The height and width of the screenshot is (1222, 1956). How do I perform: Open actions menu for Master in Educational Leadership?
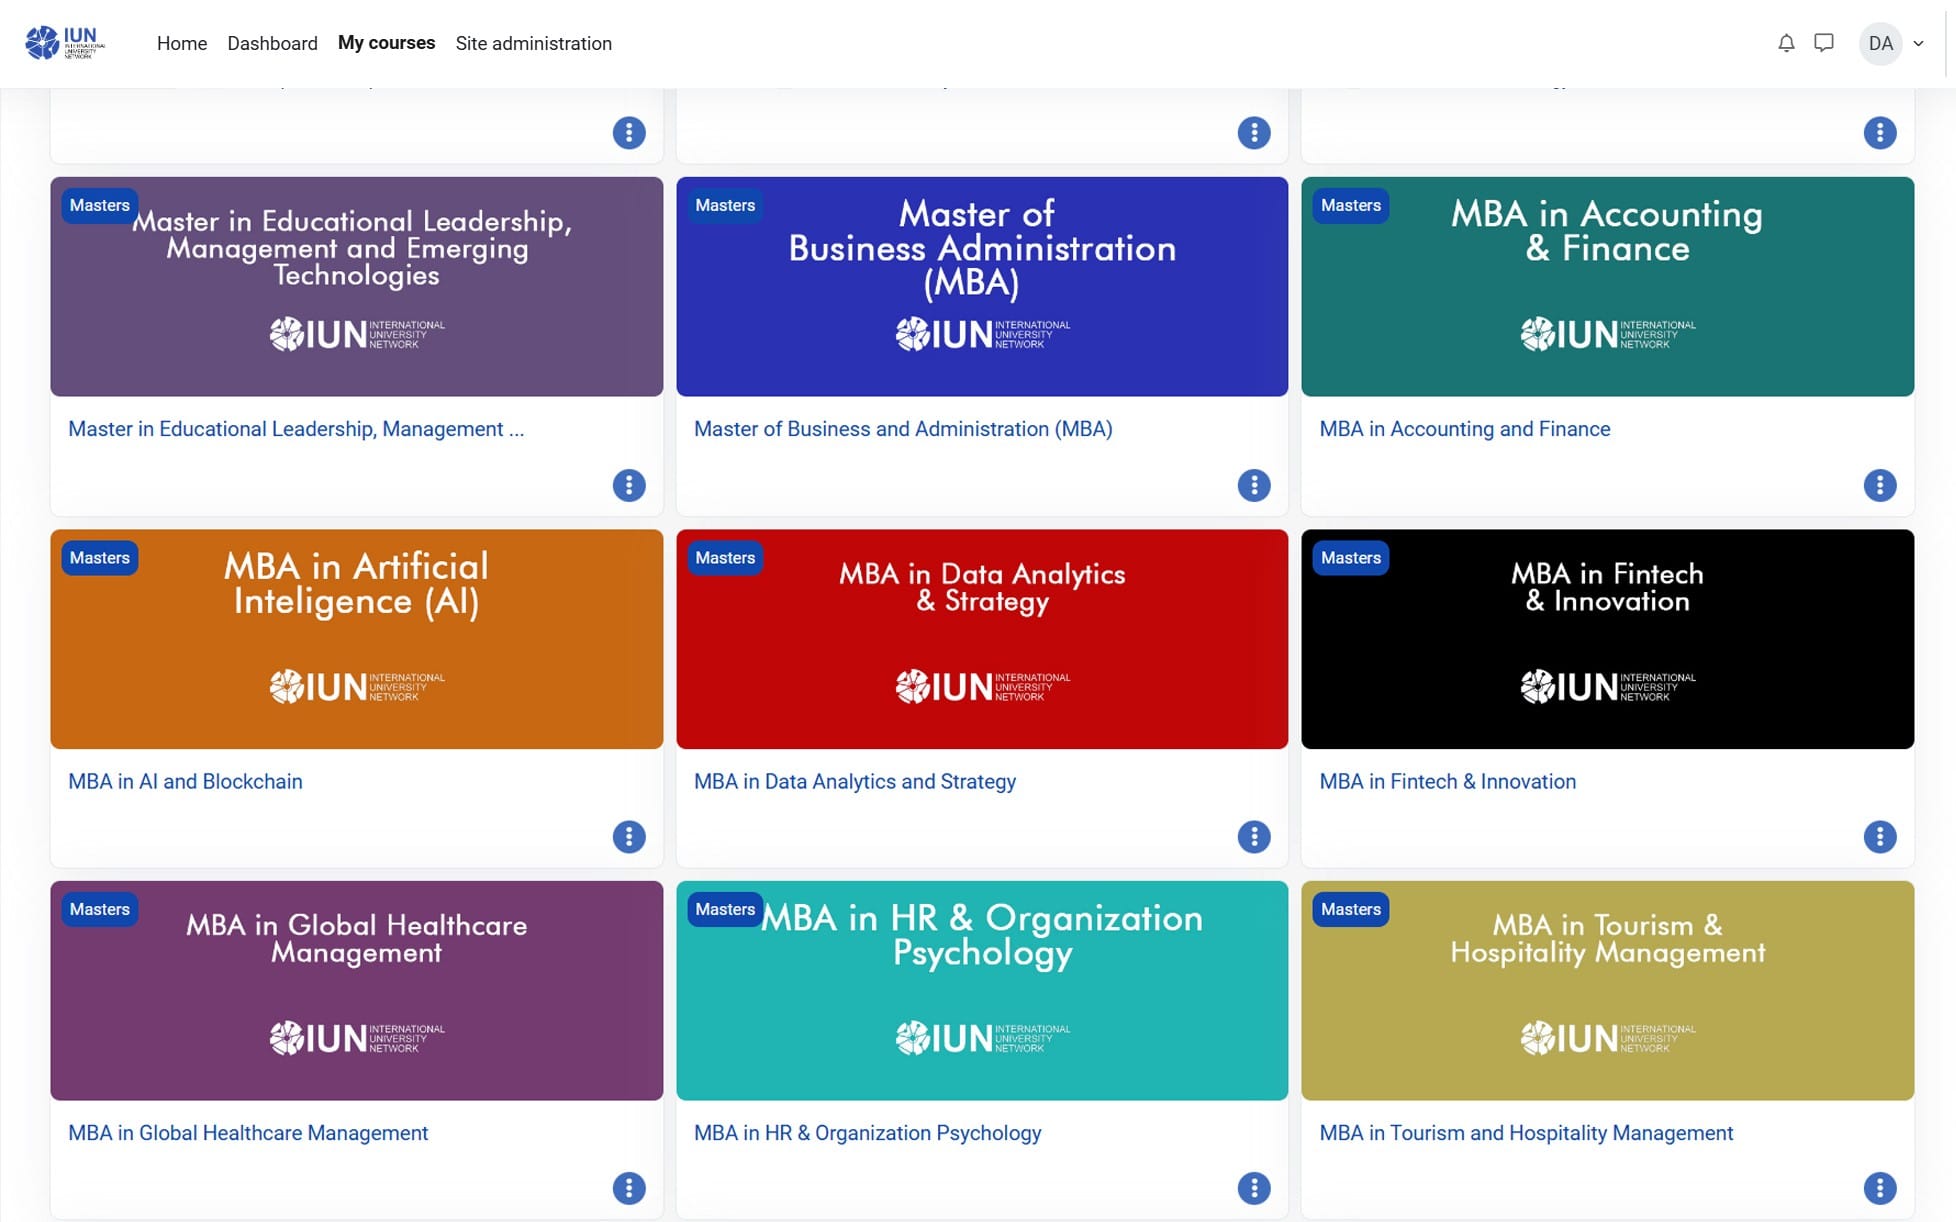(x=629, y=485)
